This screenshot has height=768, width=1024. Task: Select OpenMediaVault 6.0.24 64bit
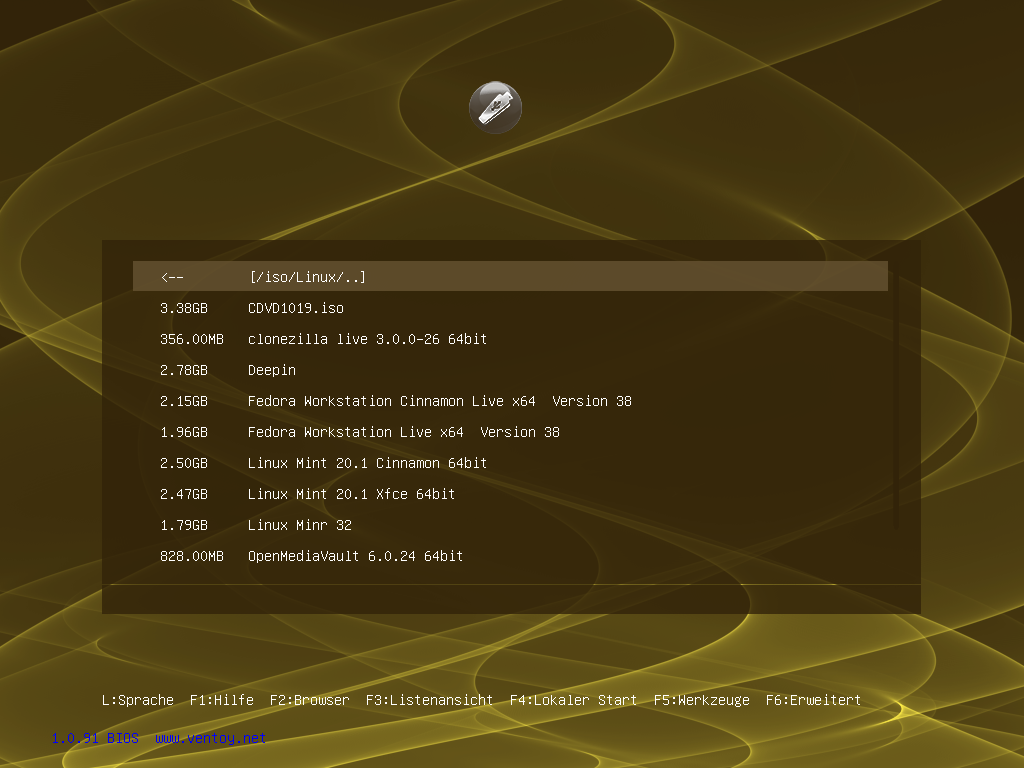510,556
